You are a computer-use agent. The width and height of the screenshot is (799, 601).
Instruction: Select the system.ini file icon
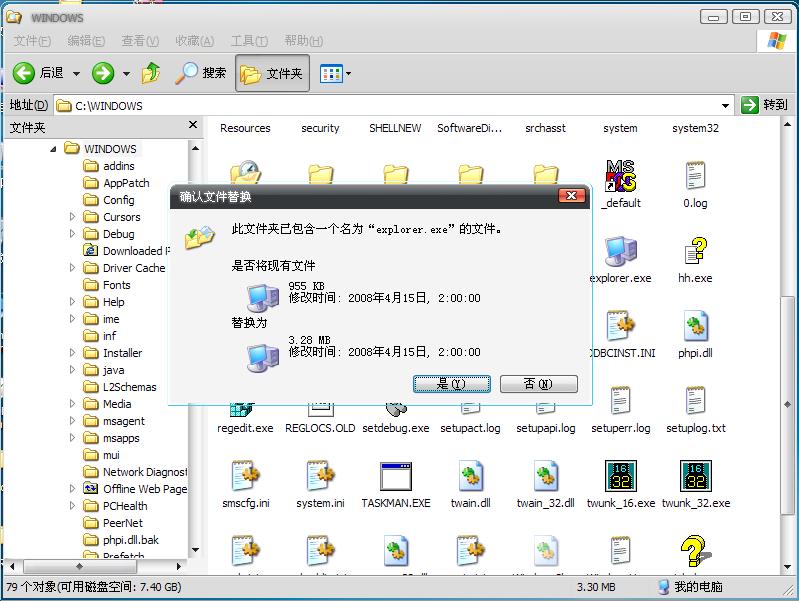[x=321, y=476]
